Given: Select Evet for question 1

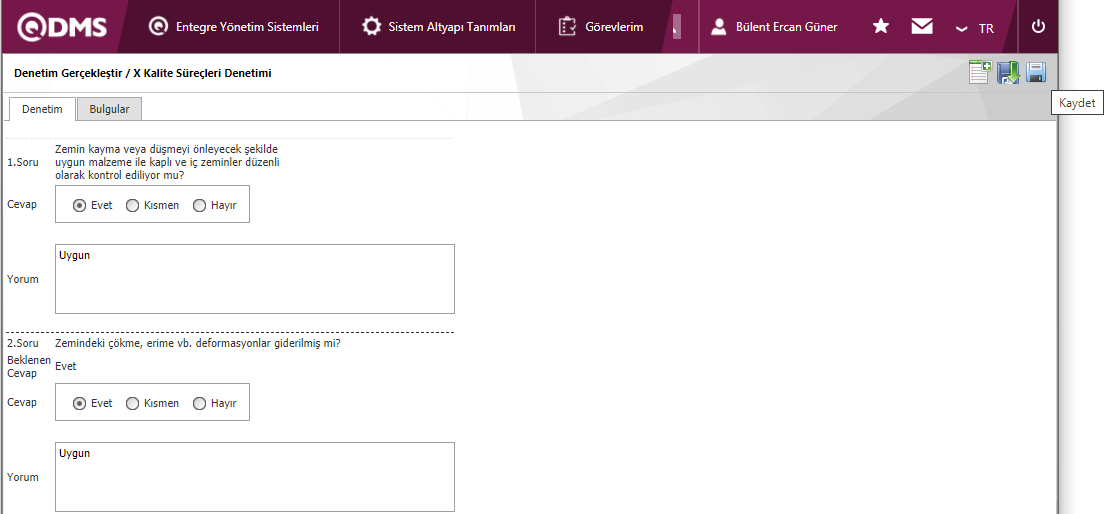Looking at the screenshot, I should pos(80,205).
